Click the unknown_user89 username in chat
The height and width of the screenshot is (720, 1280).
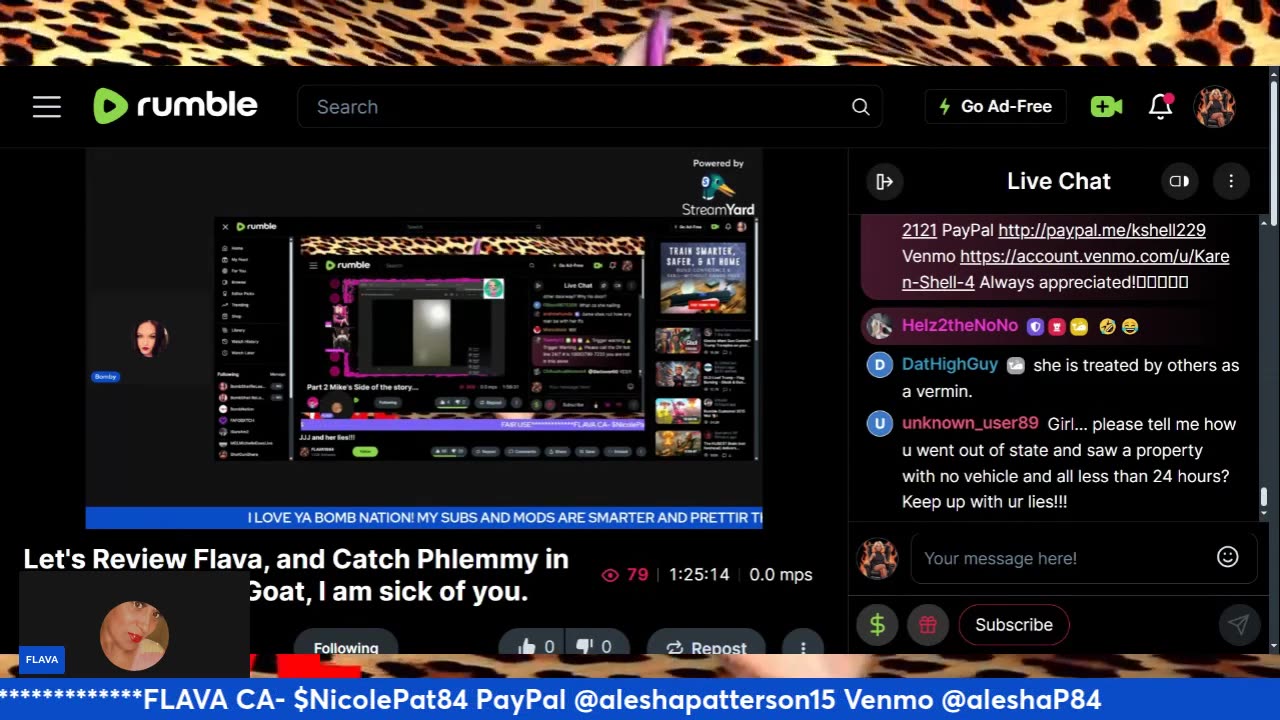click(x=970, y=424)
